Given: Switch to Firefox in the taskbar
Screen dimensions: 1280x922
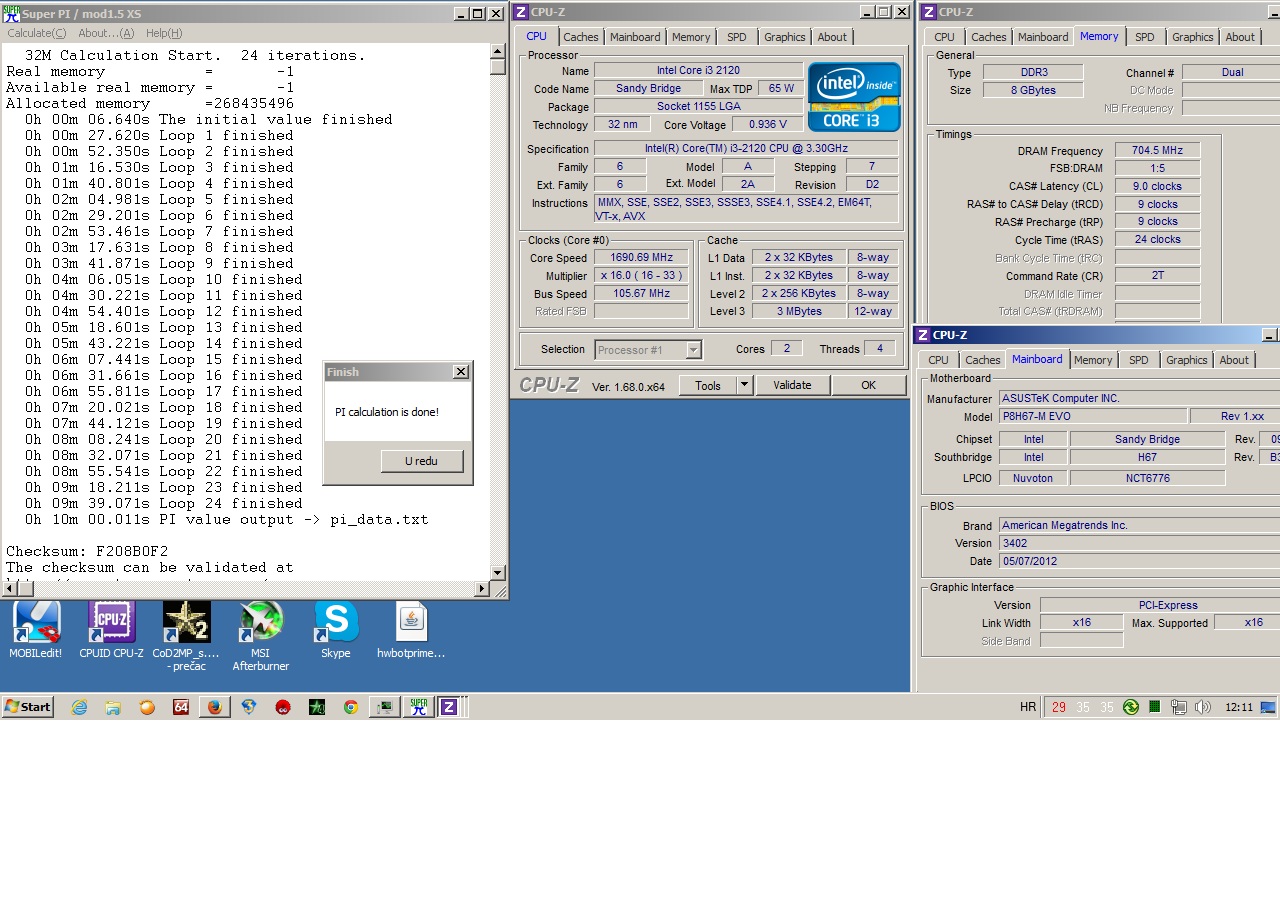Looking at the screenshot, I should tap(215, 707).
